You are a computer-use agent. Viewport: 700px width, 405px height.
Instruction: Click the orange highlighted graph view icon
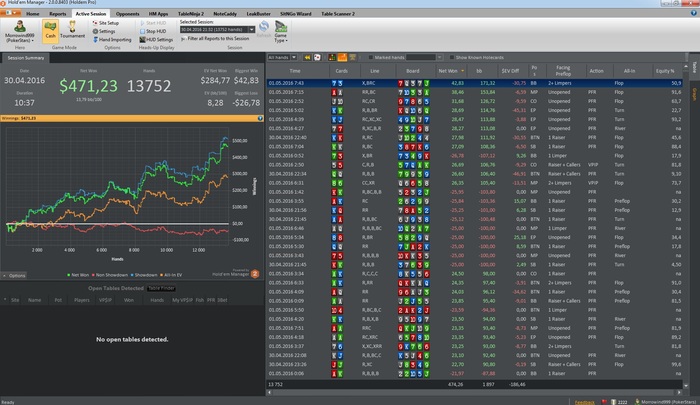[x=342, y=57]
